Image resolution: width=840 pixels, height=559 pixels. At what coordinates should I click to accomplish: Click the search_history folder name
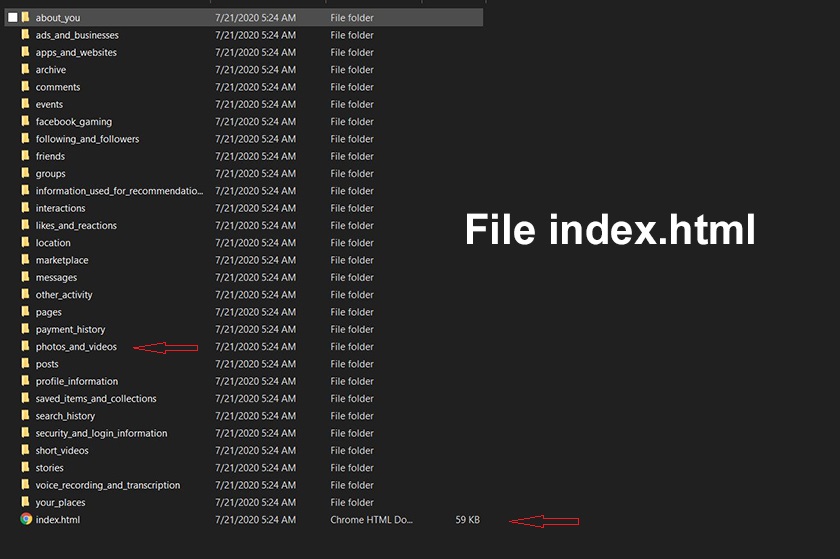pos(65,416)
